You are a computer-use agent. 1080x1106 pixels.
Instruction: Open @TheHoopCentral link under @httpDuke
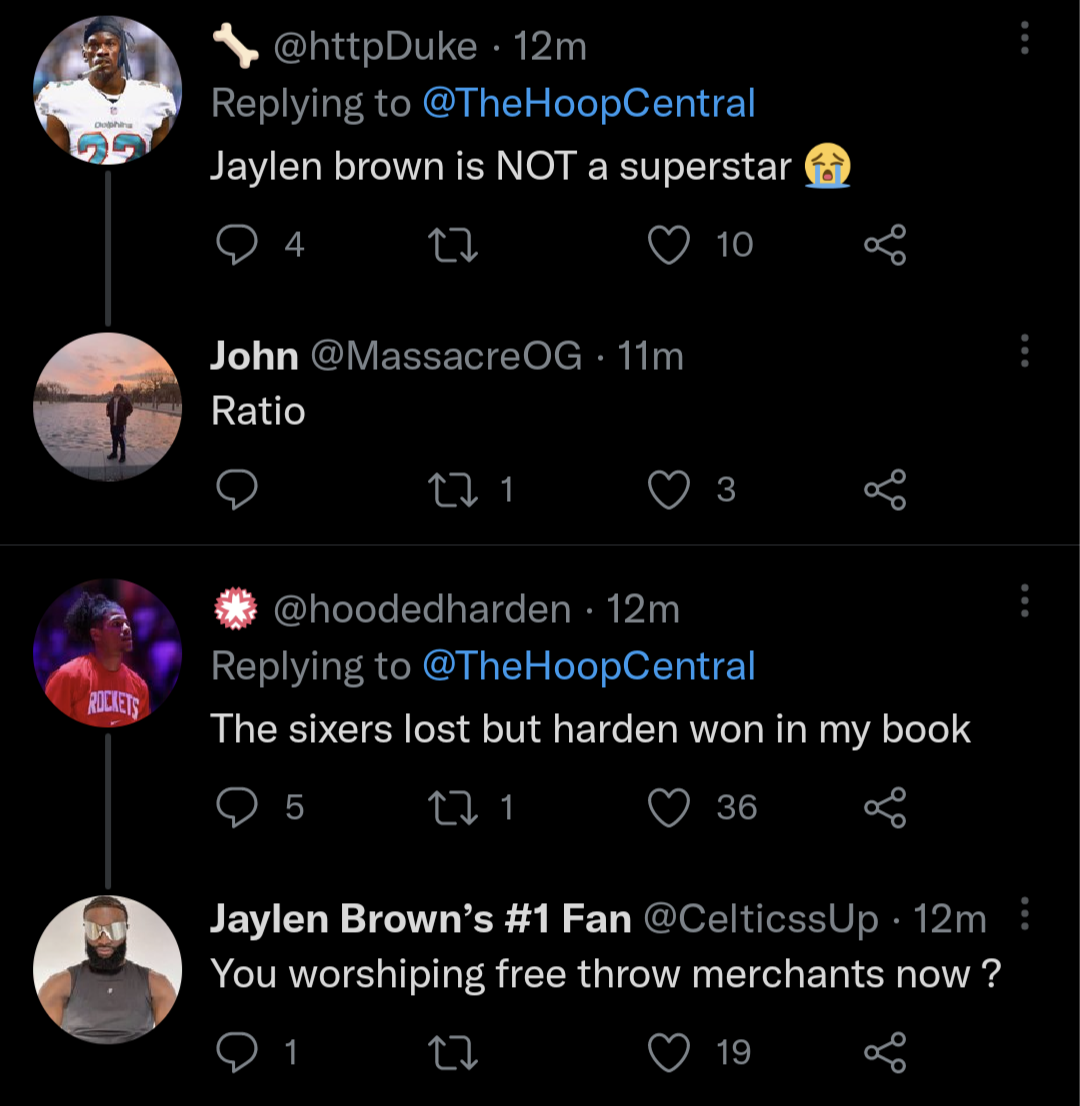pyautogui.click(x=588, y=103)
